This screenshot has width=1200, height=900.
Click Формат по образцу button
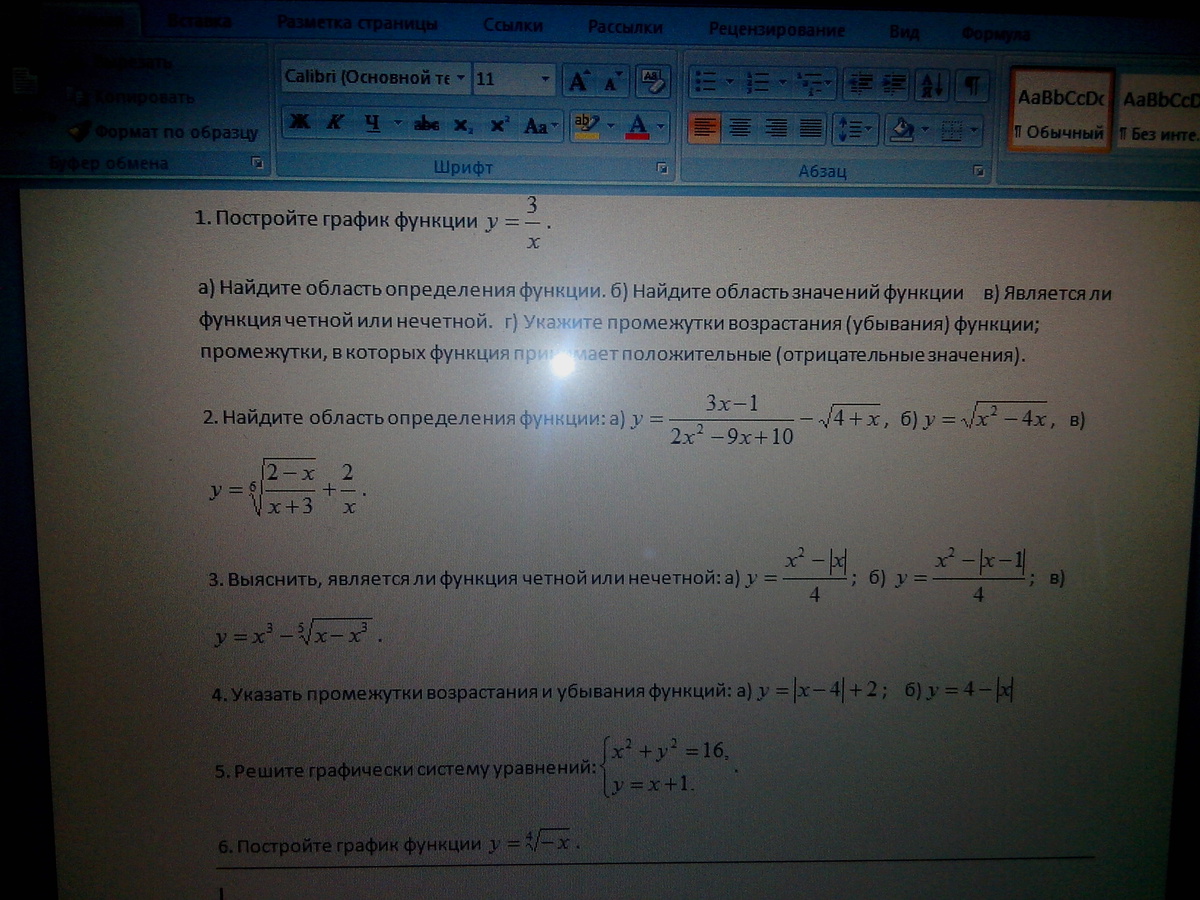coord(176,131)
